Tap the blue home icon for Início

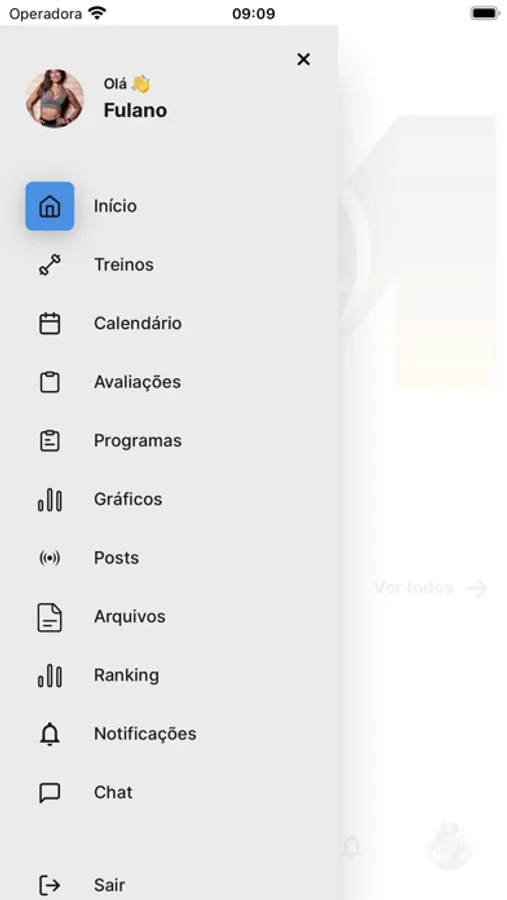[x=49, y=206]
